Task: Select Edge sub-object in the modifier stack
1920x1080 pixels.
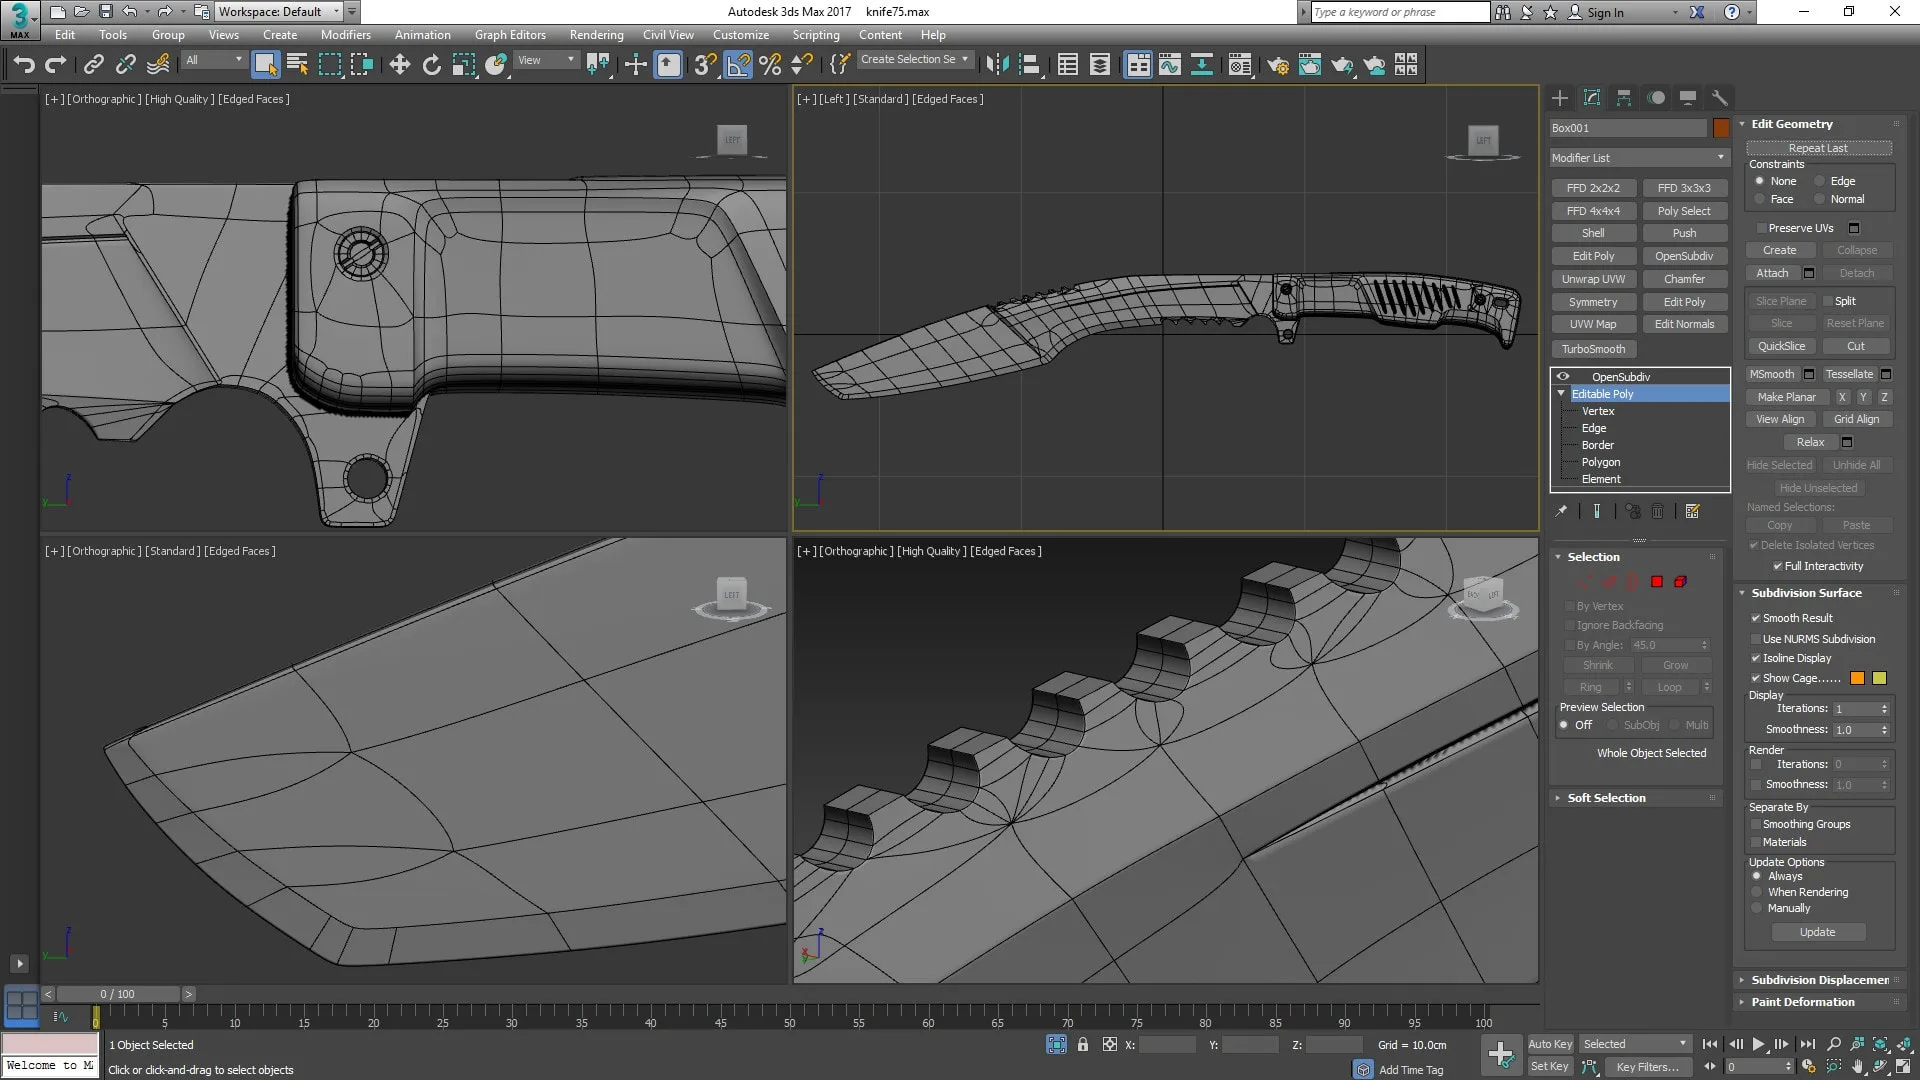Action: point(1594,428)
